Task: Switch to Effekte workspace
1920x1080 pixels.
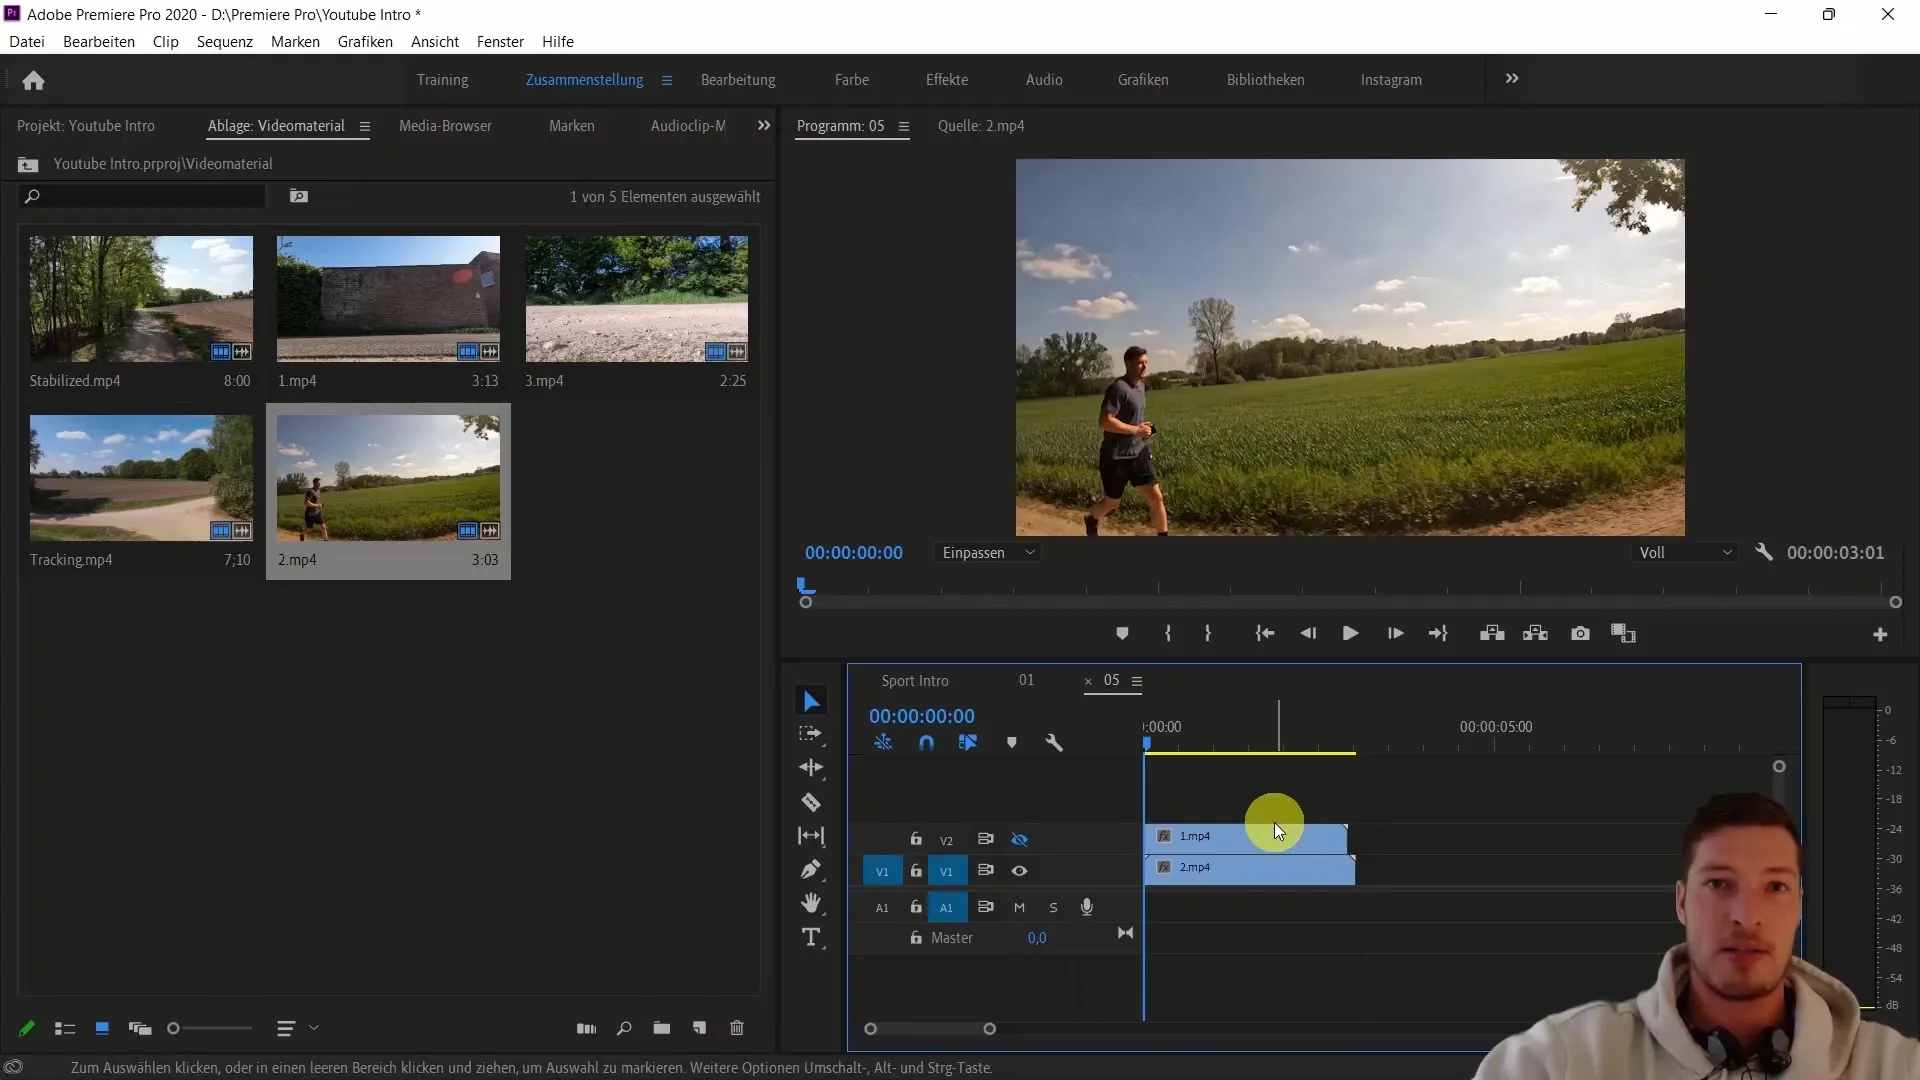Action: pos(947,80)
